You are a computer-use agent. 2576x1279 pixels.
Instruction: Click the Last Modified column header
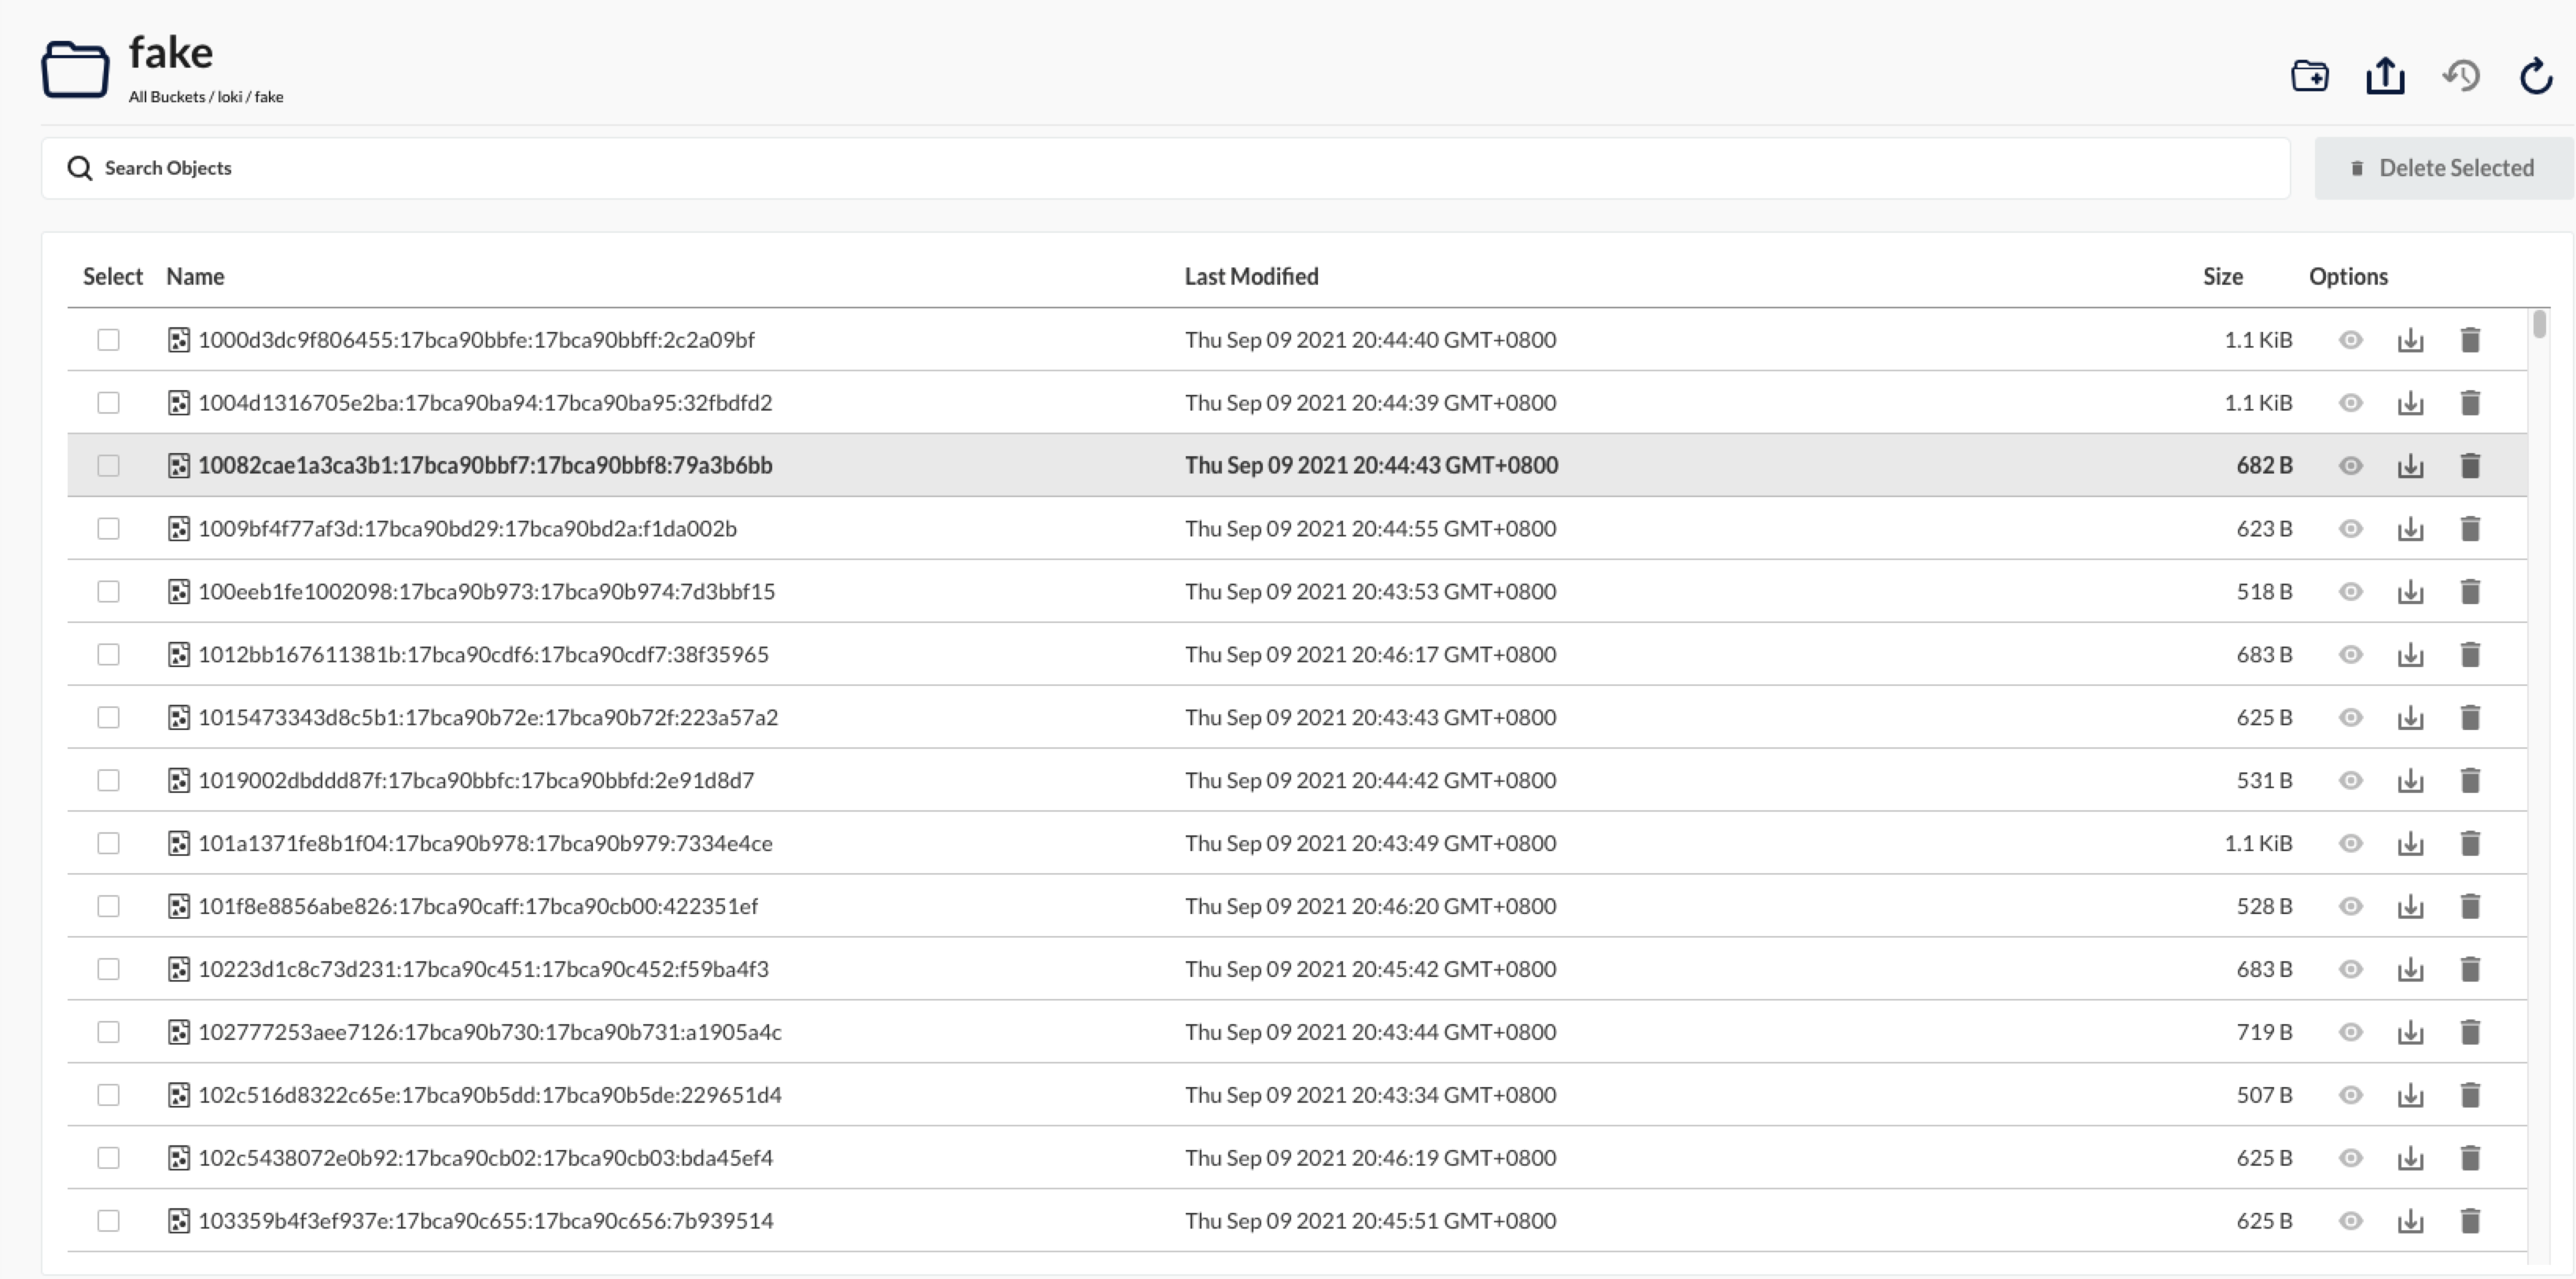[x=1252, y=277]
